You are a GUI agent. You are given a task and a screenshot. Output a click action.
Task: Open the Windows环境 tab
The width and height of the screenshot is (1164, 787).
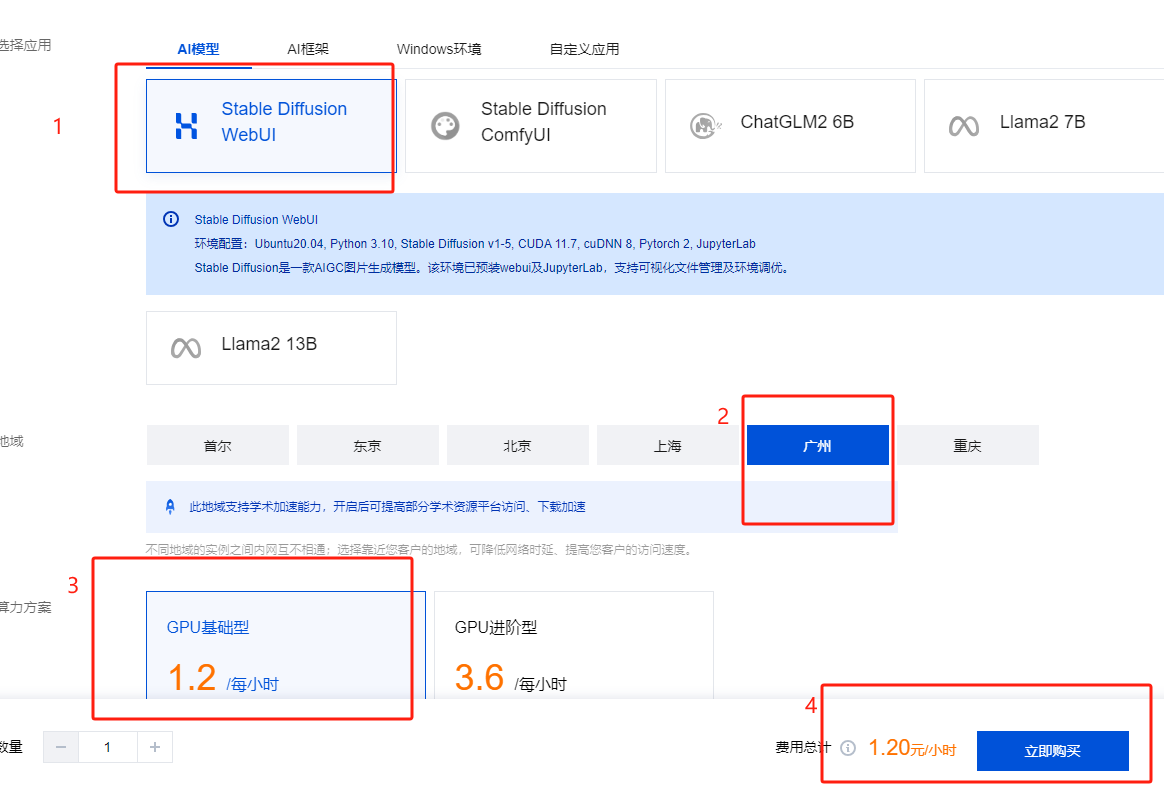click(x=439, y=49)
